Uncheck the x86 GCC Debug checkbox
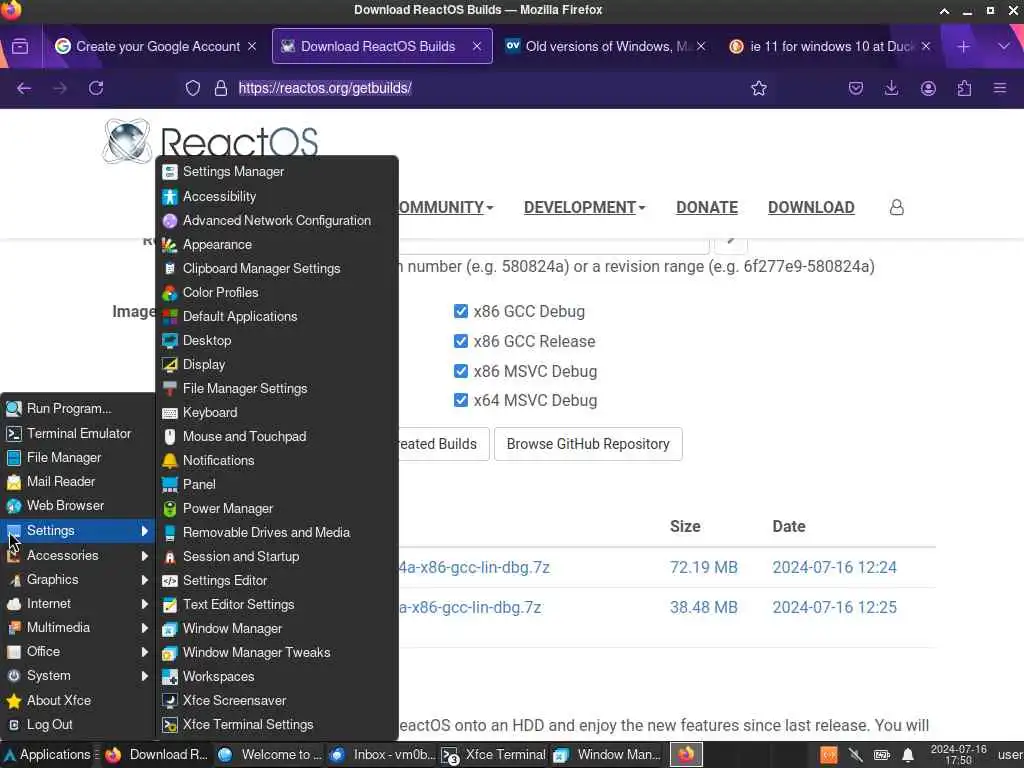The width and height of the screenshot is (1024, 768). pos(461,312)
